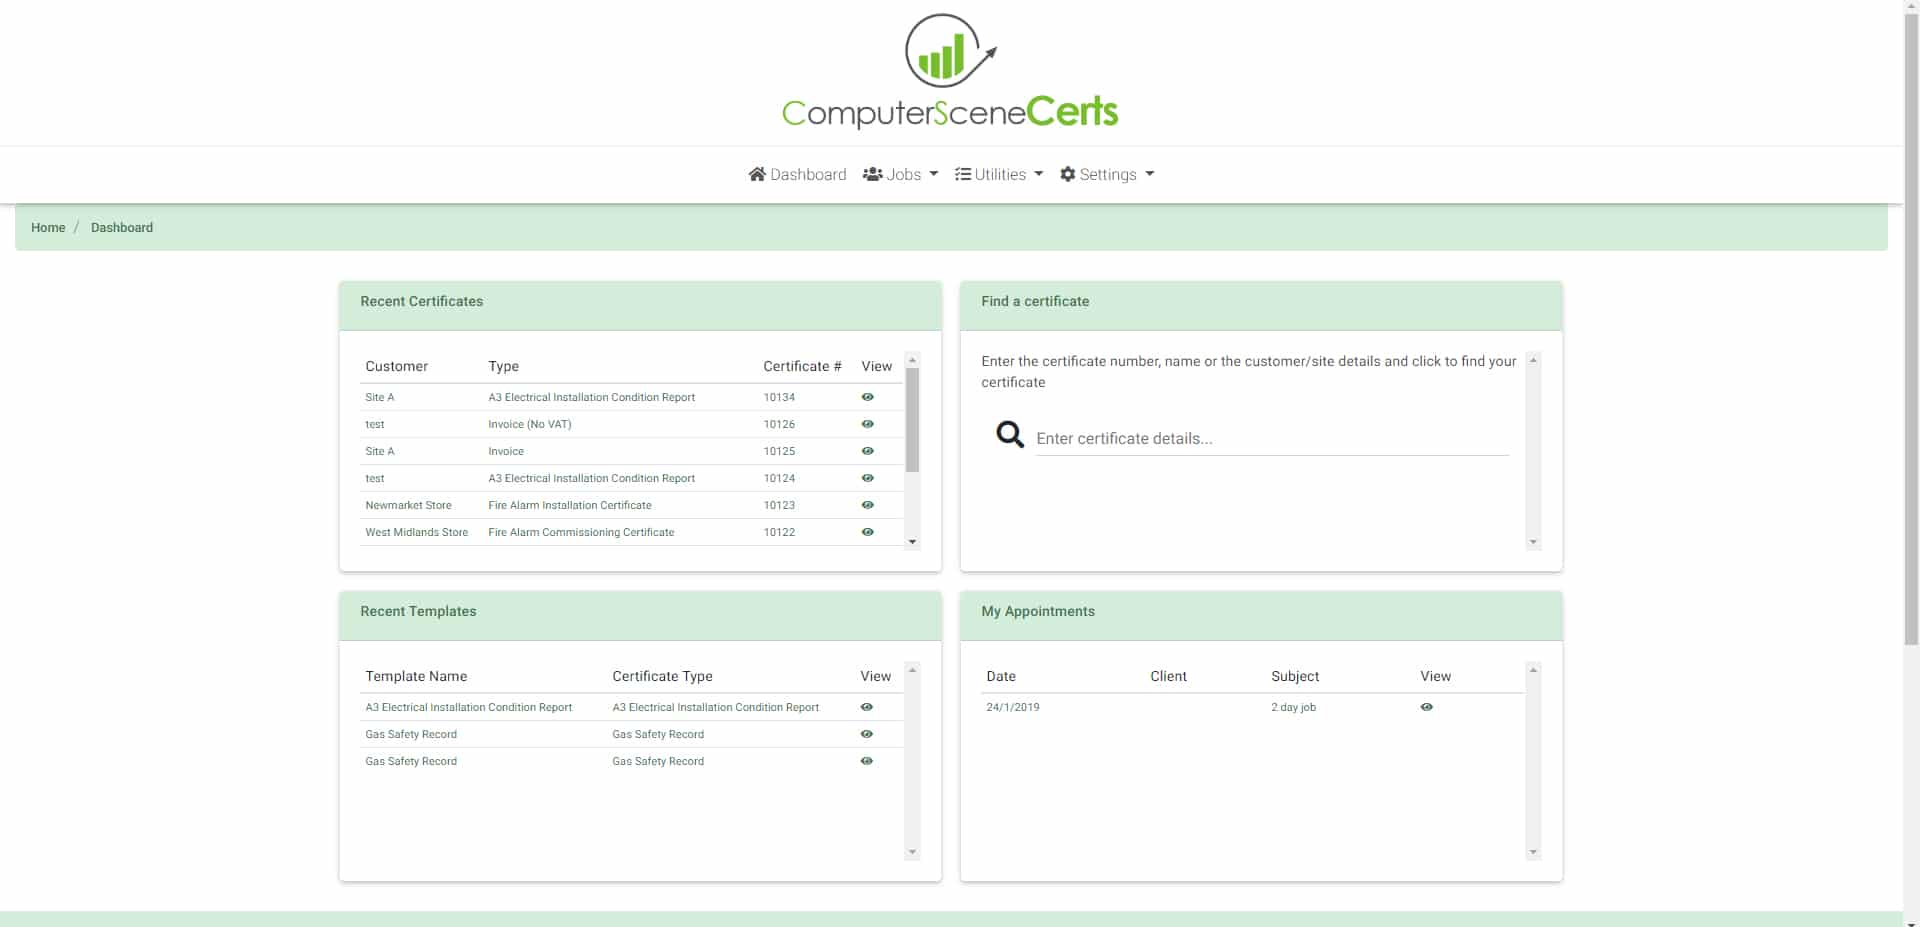View West Midlands Store certificate eye icon
This screenshot has height=927, width=1920.
click(867, 532)
